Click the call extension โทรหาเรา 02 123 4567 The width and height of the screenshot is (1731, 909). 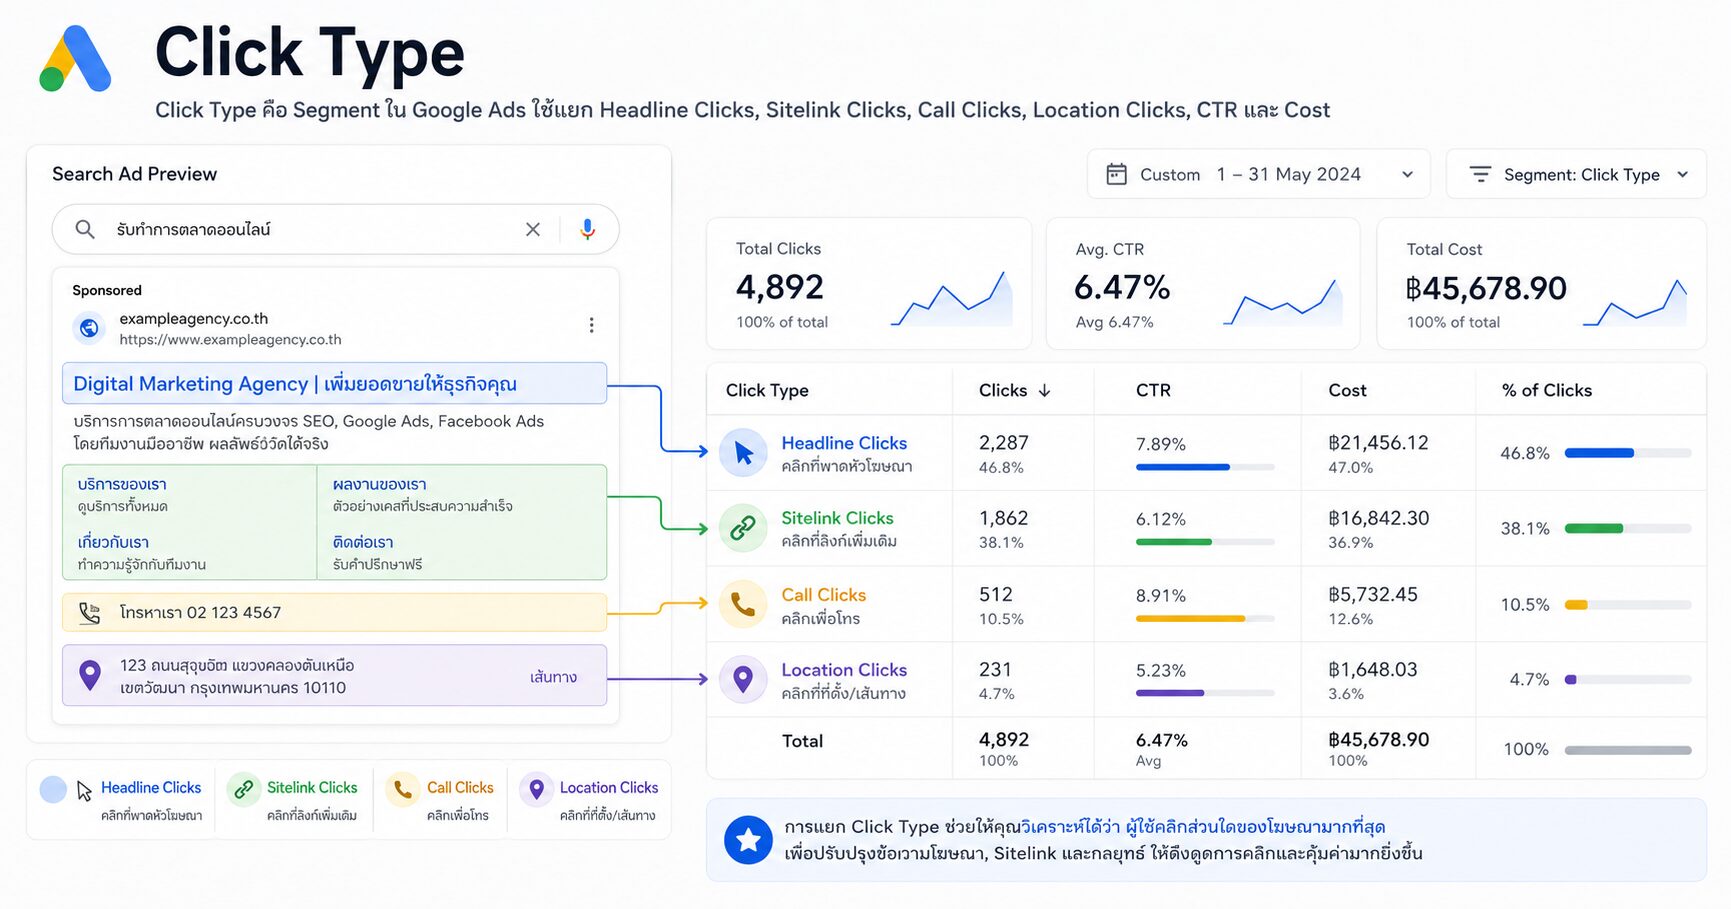(x=334, y=613)
